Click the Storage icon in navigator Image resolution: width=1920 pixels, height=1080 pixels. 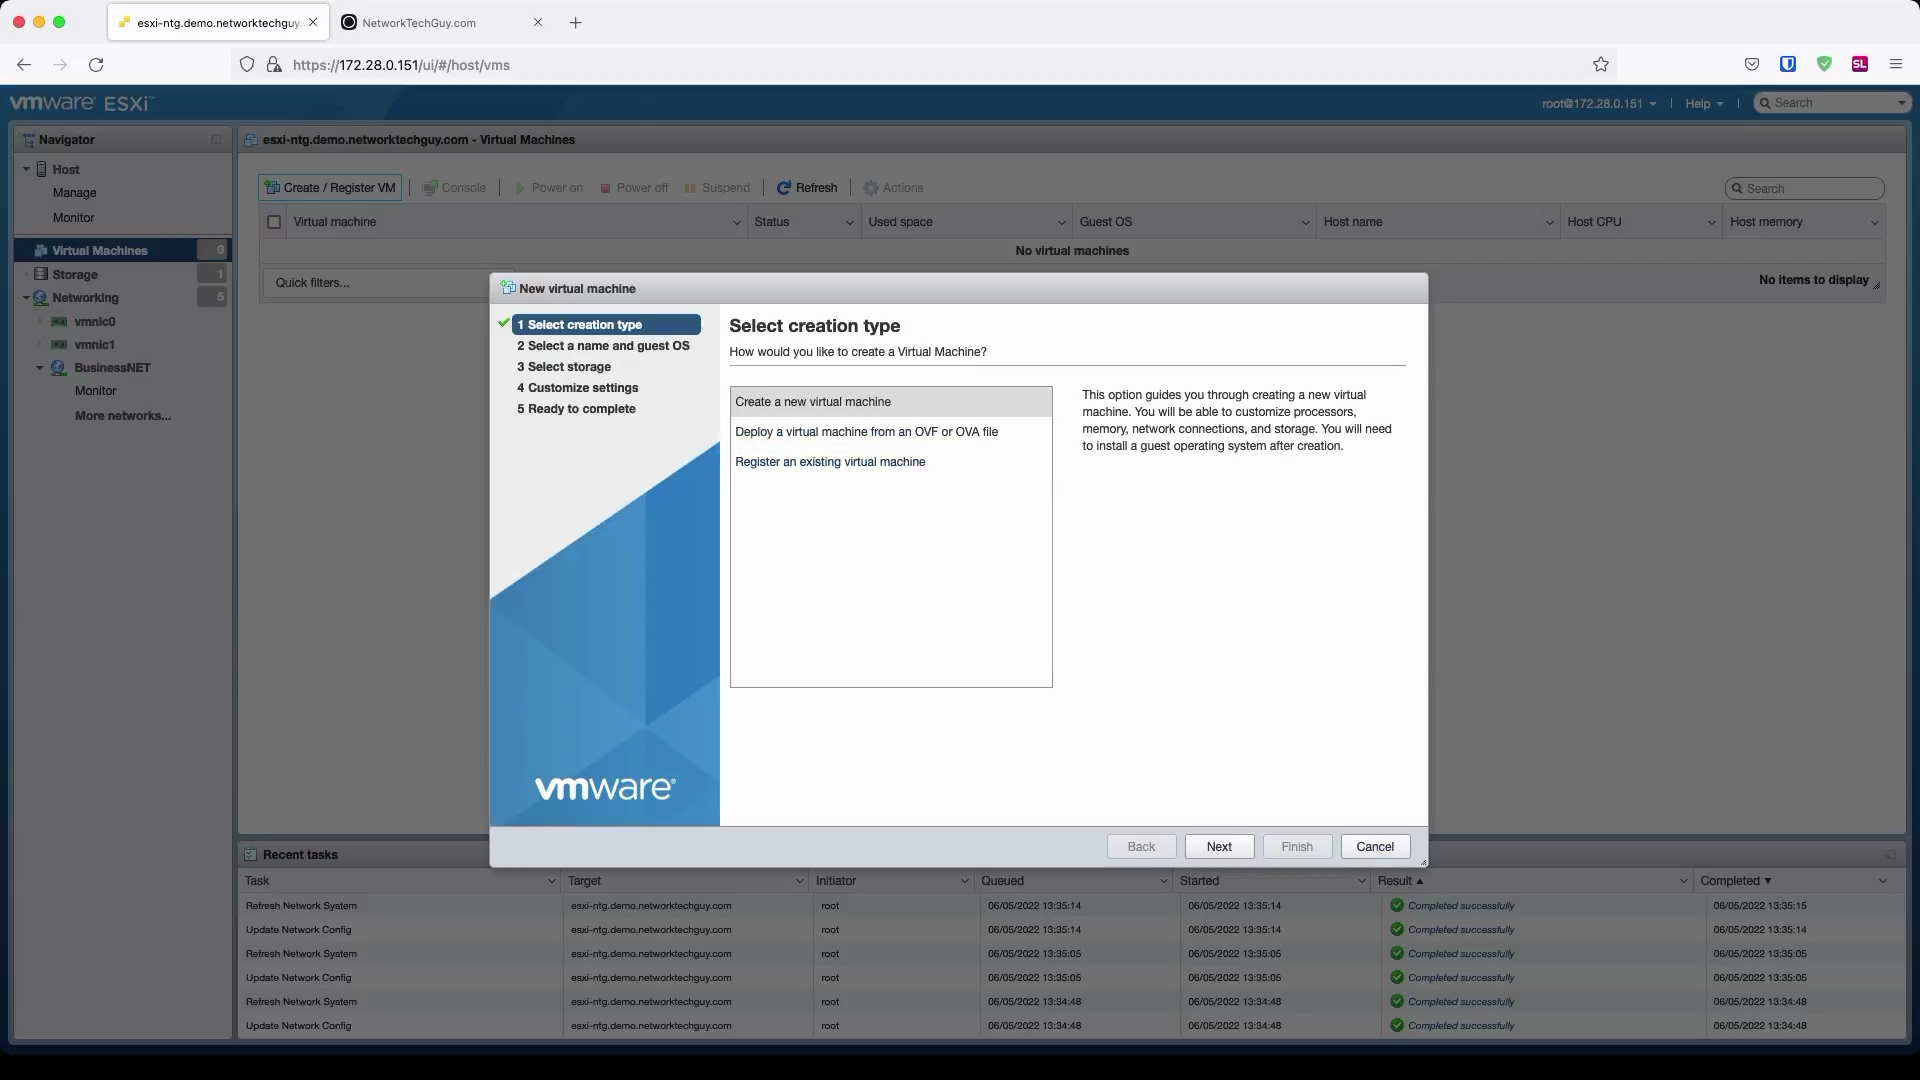(41, 274)
